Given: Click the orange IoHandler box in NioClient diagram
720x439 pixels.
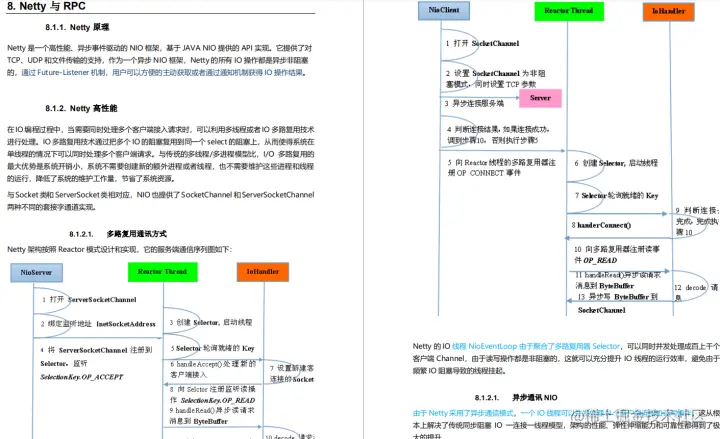Looking at the screenshot, I should click(669, 11).
